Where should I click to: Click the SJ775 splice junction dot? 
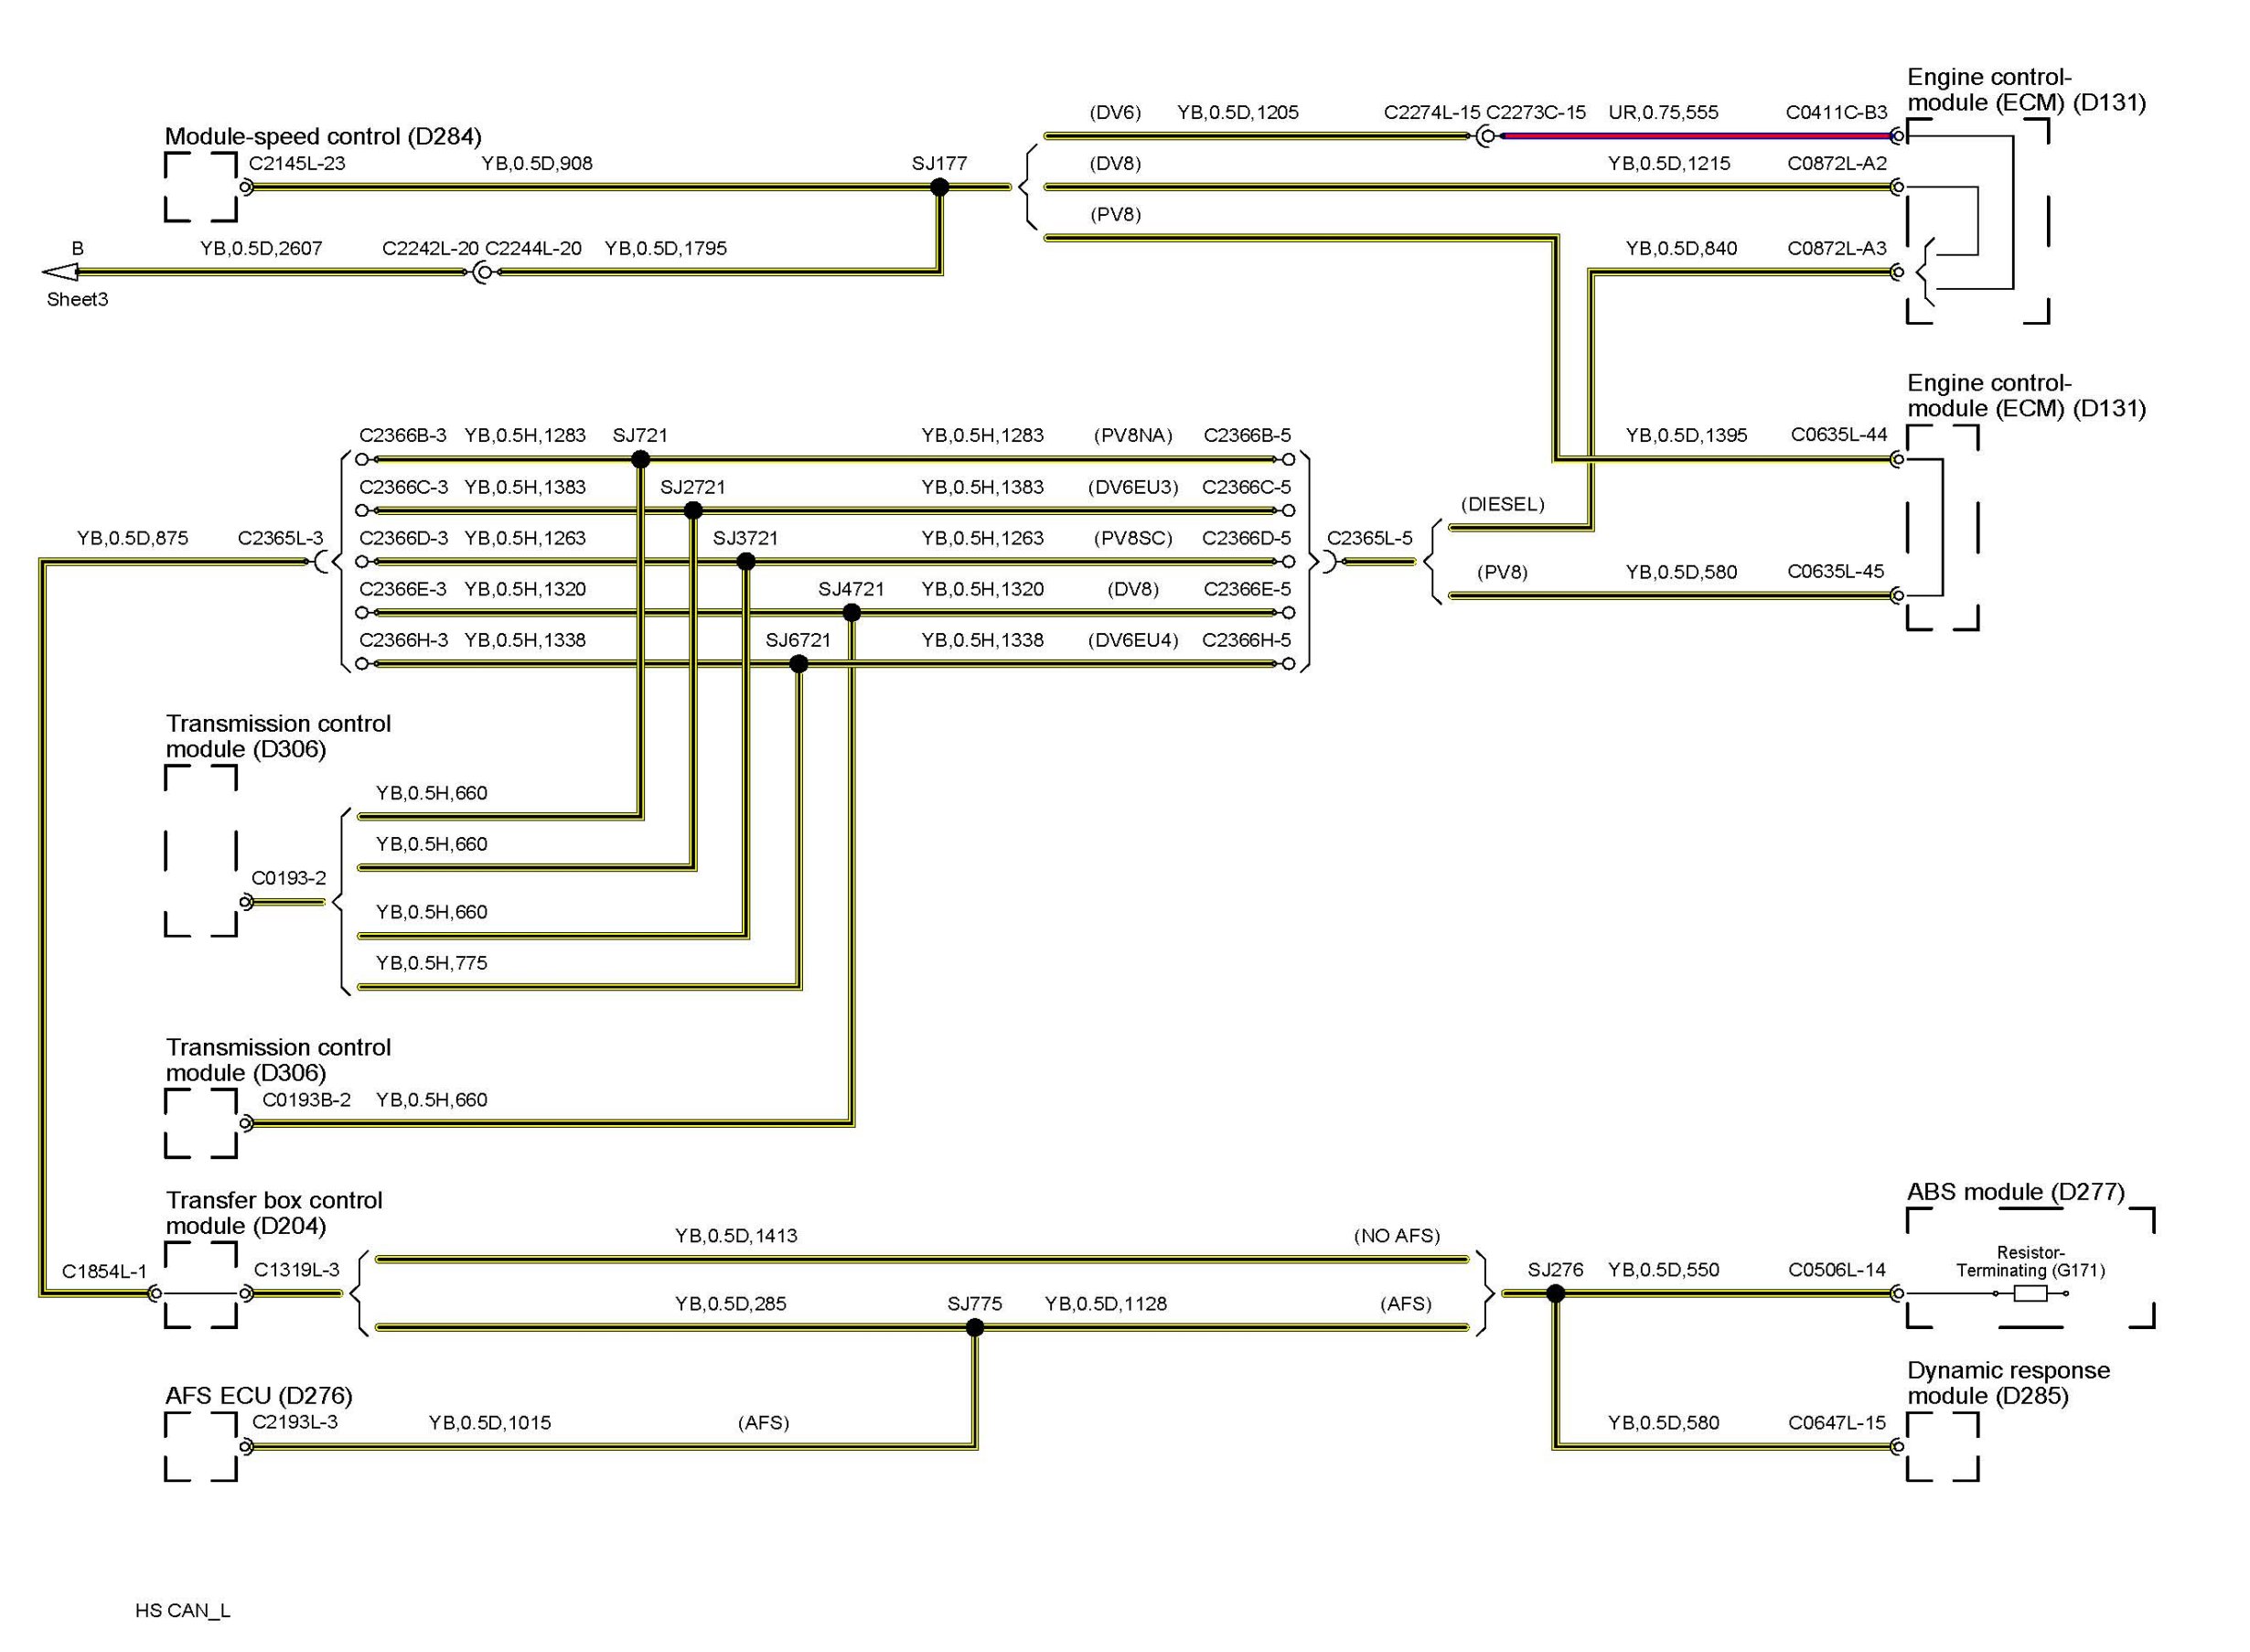[x=974, y=1327]
